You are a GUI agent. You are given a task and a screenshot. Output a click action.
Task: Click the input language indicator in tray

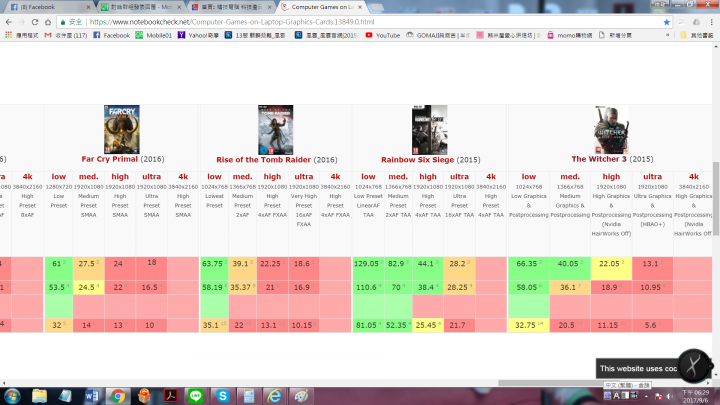[617, 396]
